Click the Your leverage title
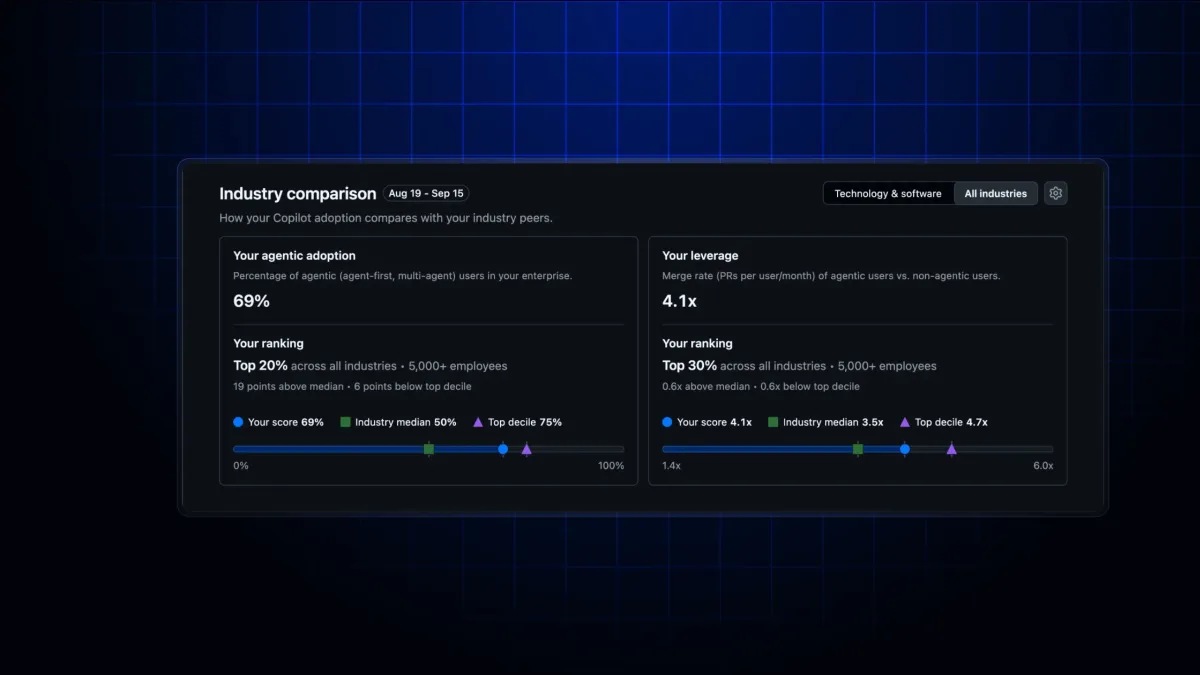 coord(700,256)
